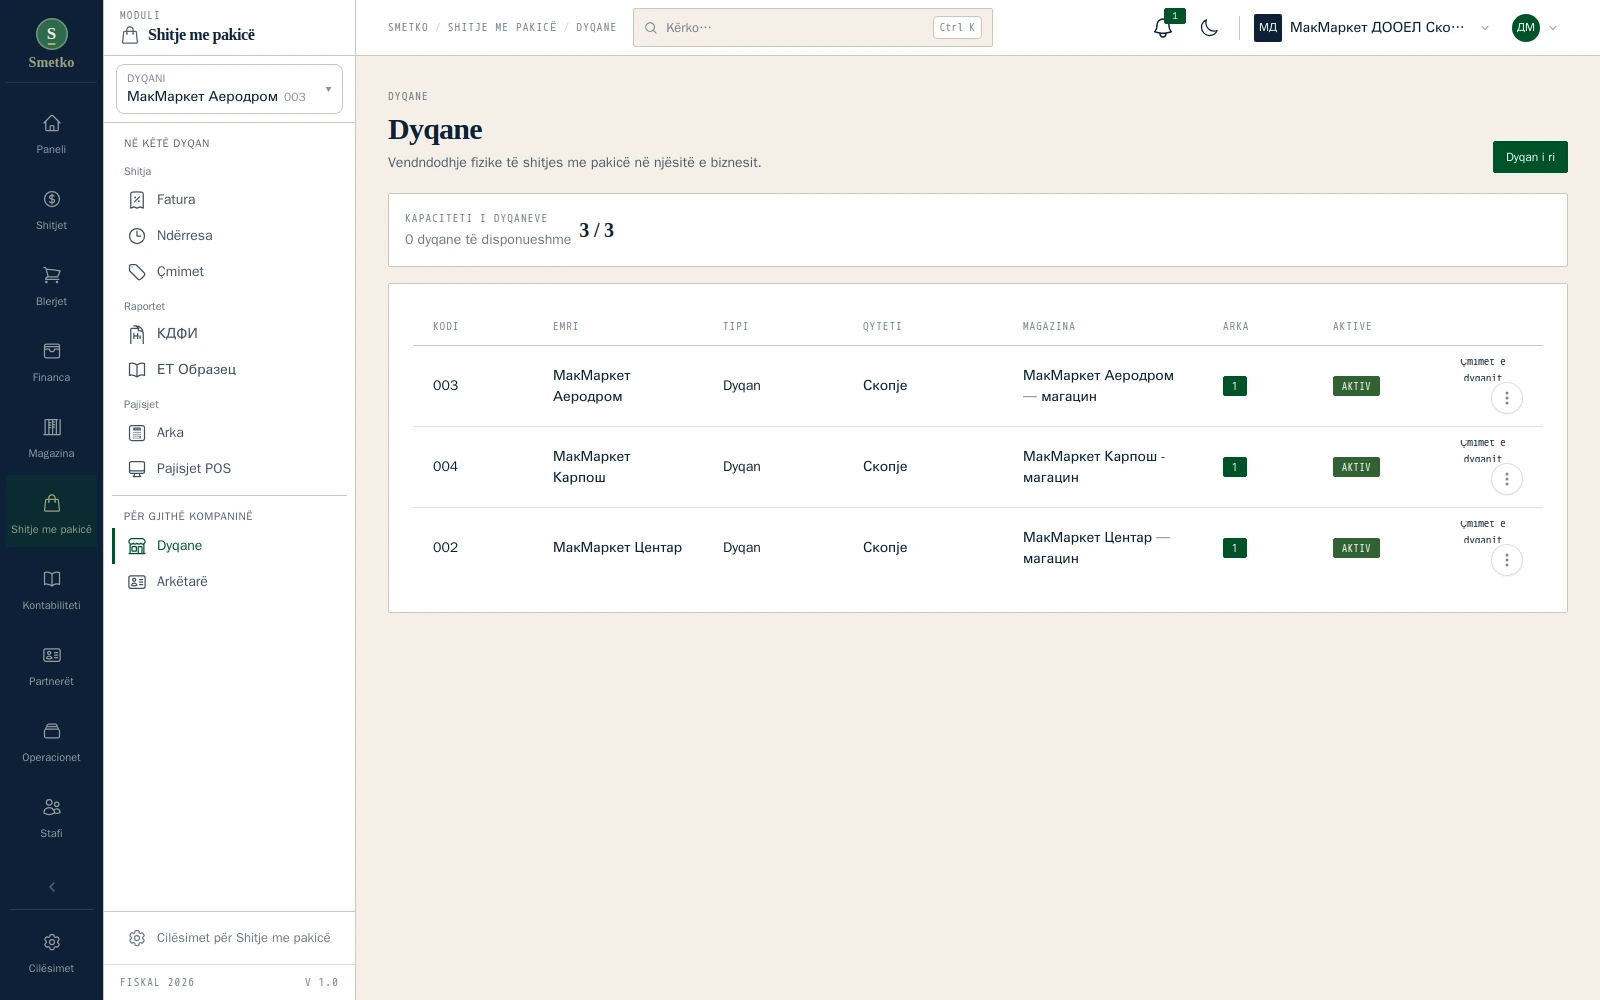The image size is (1600, 1000).
Task: Open Fatura in the sidebar
Action: pyautogui.click(x=229, y=200)
